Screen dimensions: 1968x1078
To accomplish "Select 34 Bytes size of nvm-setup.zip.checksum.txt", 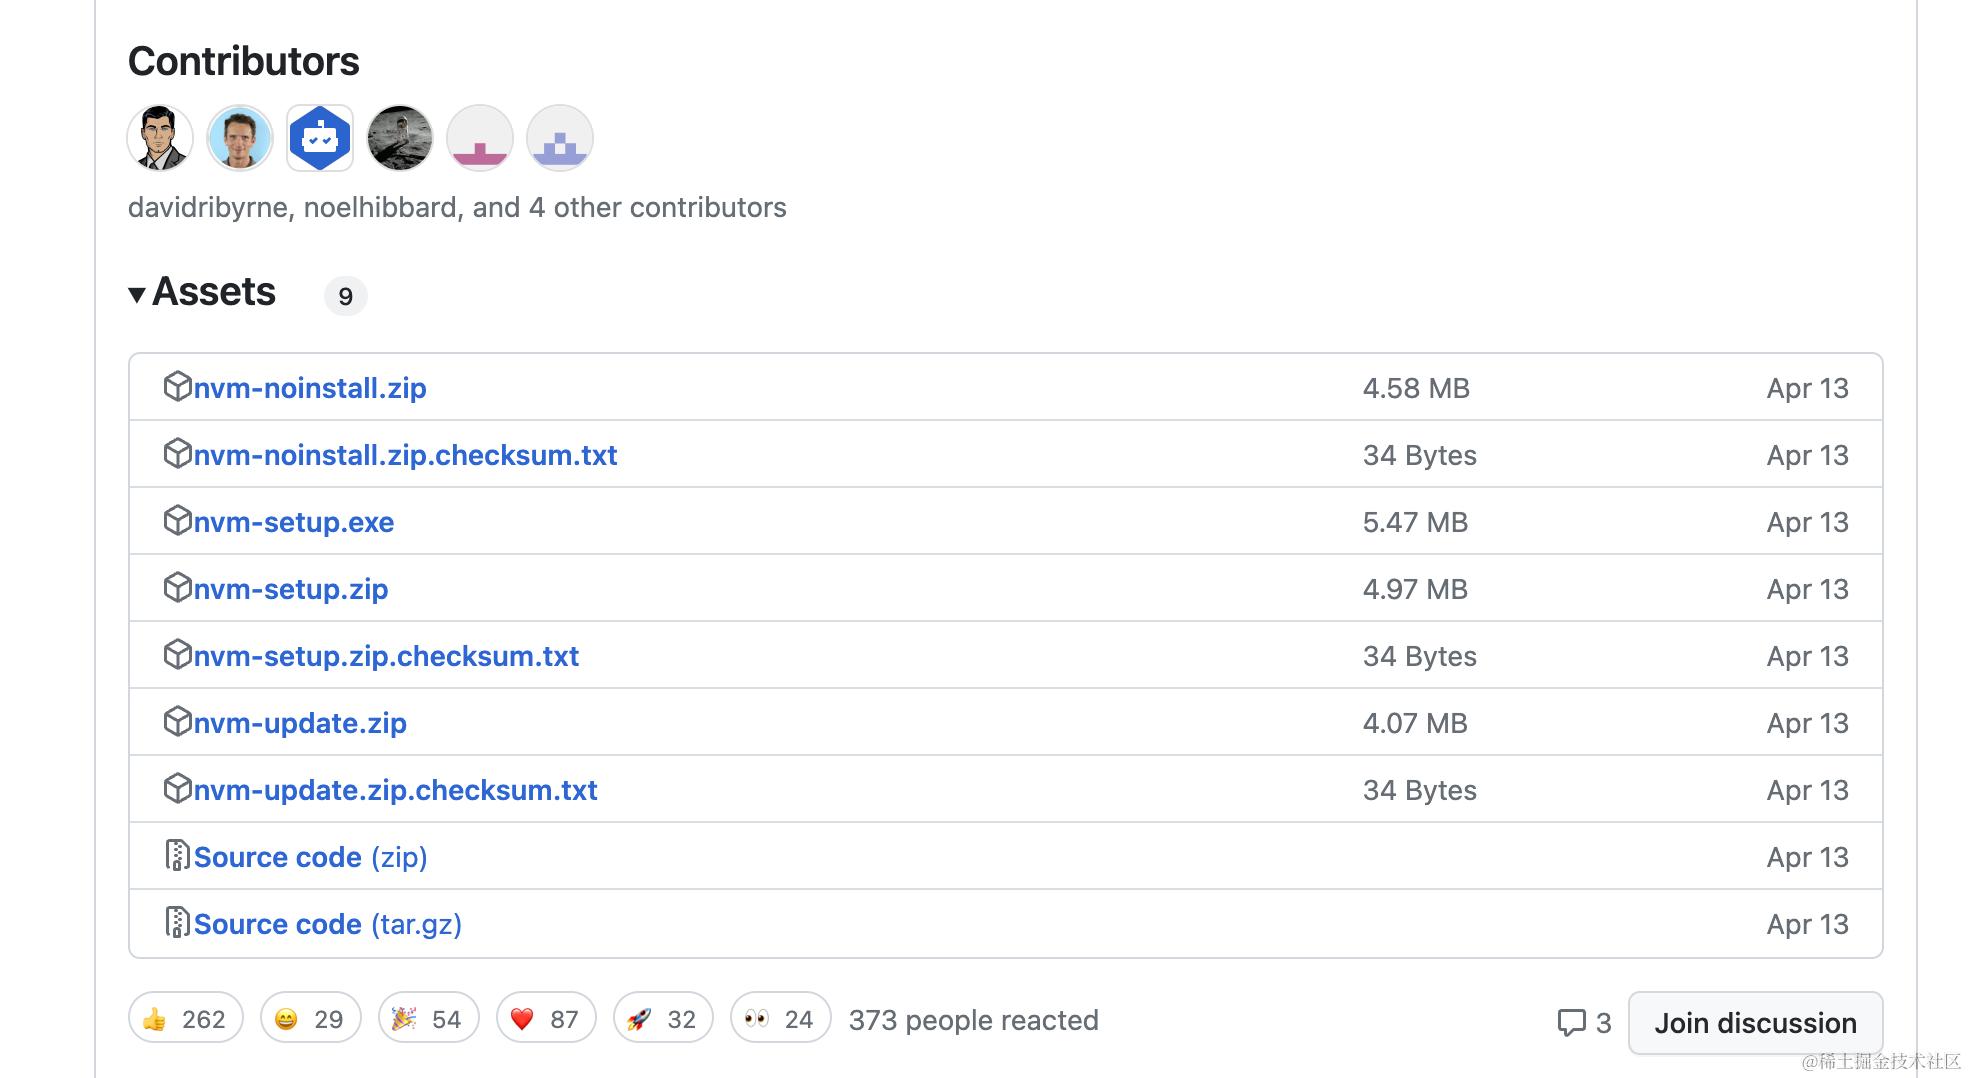I will pyautogui.click(x=1420, y=656).
